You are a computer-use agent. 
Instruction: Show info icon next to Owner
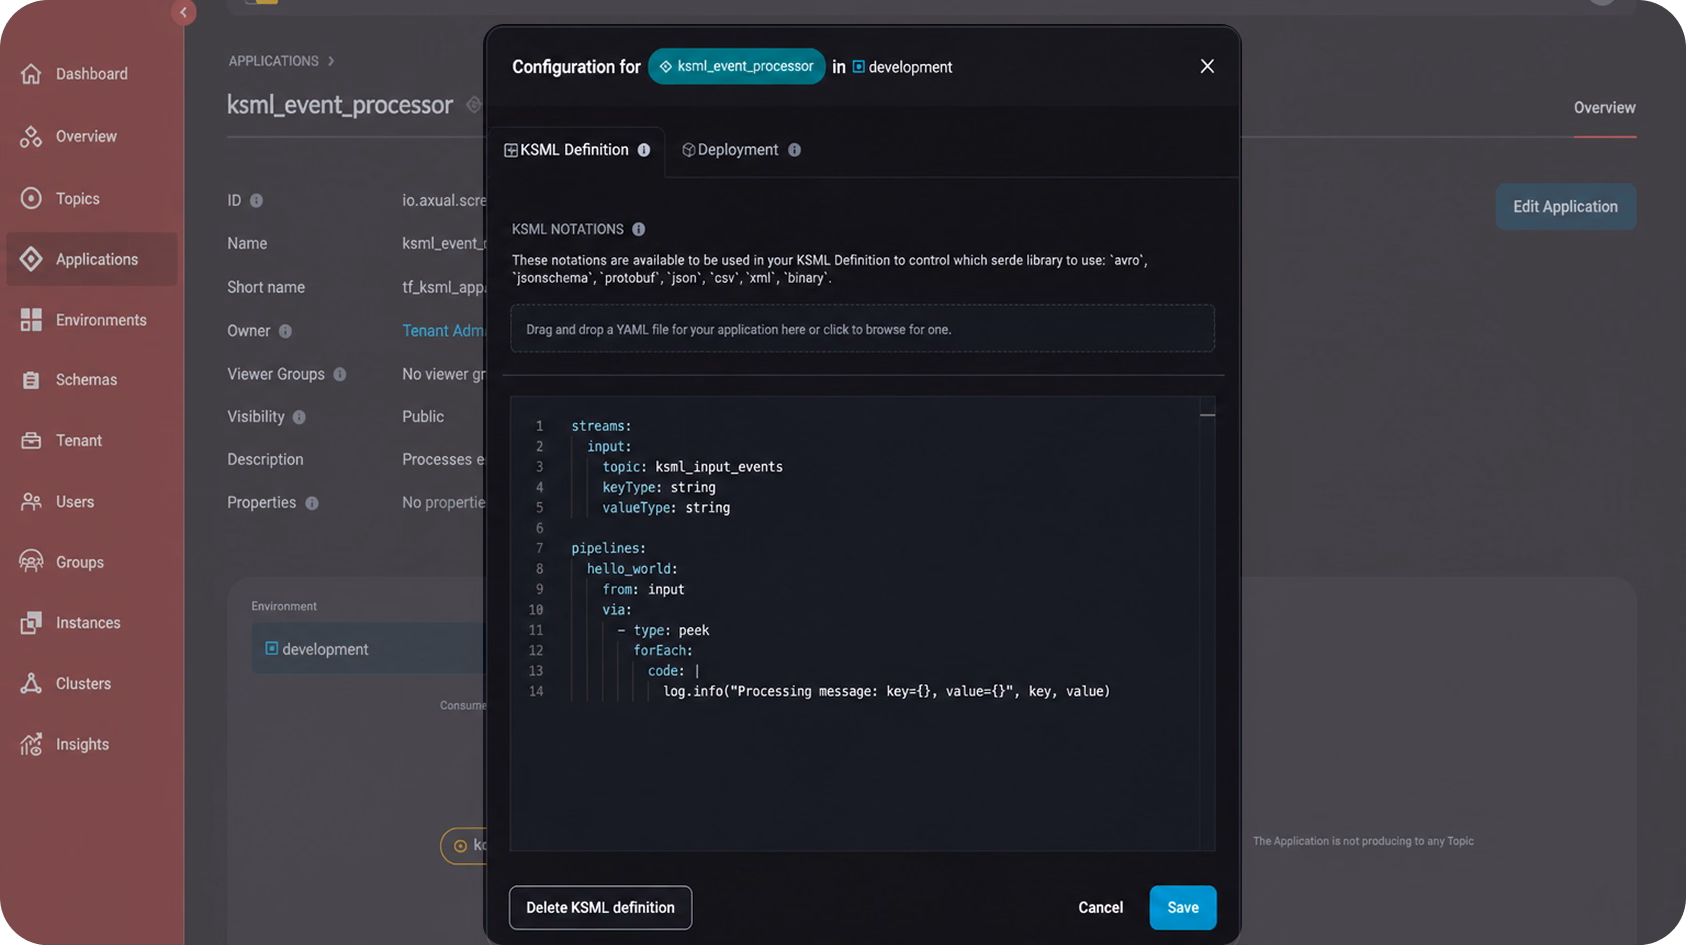pyautogui.click(x=285, y=331)
